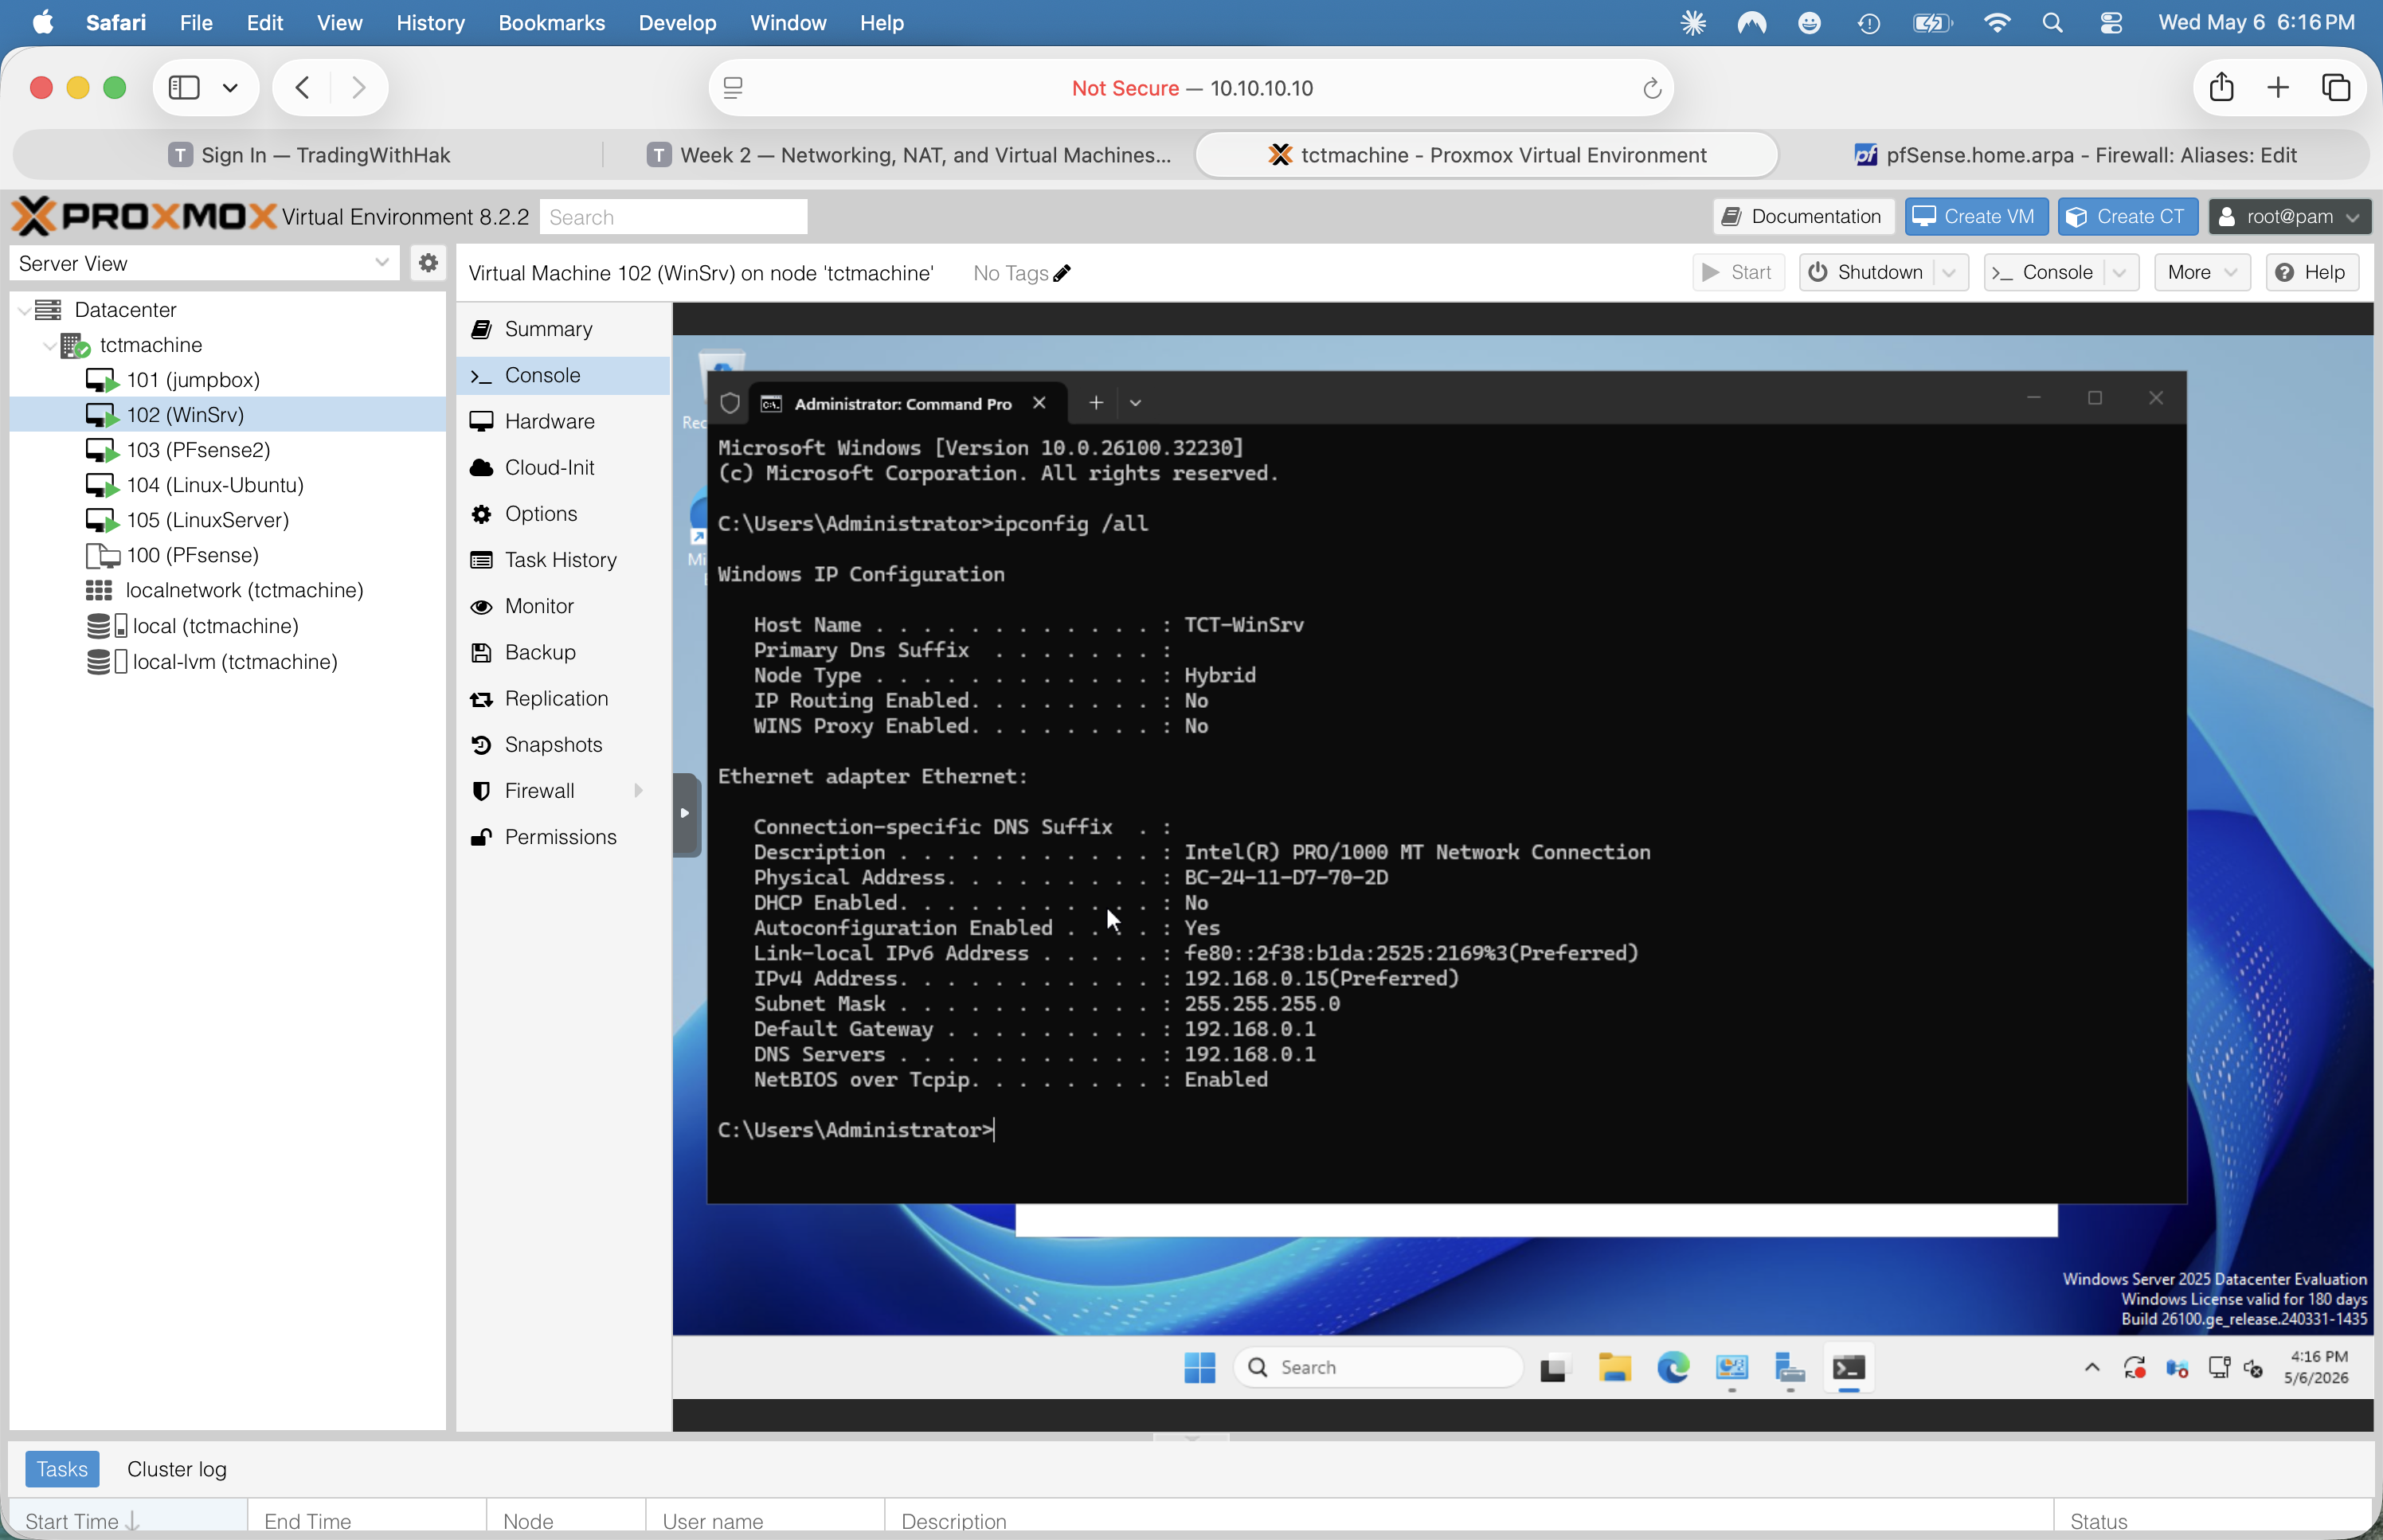This screenshot has width=2383, height=1540.
Task: Open terminal profile dropdown chevron
Action: [1135, 402]
